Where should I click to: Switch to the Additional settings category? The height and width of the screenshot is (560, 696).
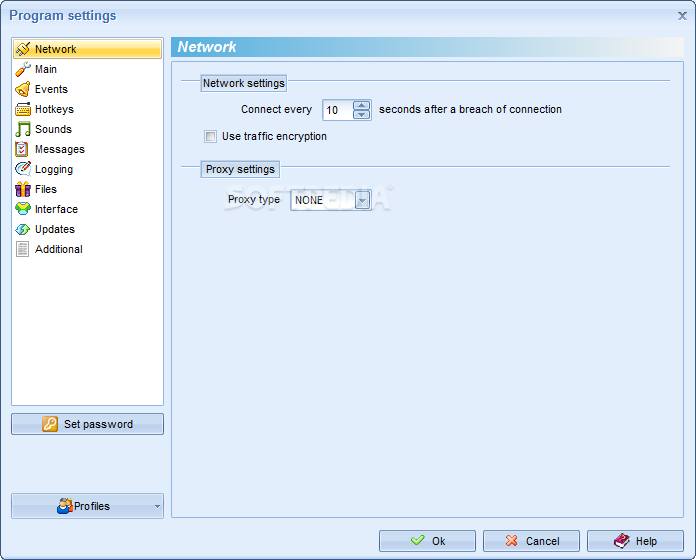coord(87,249)
